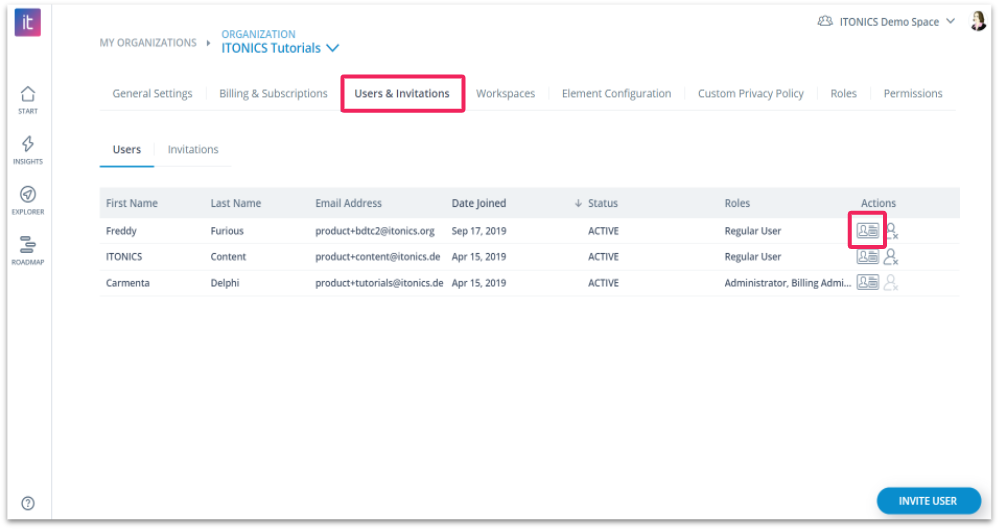Click Date Joined column header

(x=479, y=203)
